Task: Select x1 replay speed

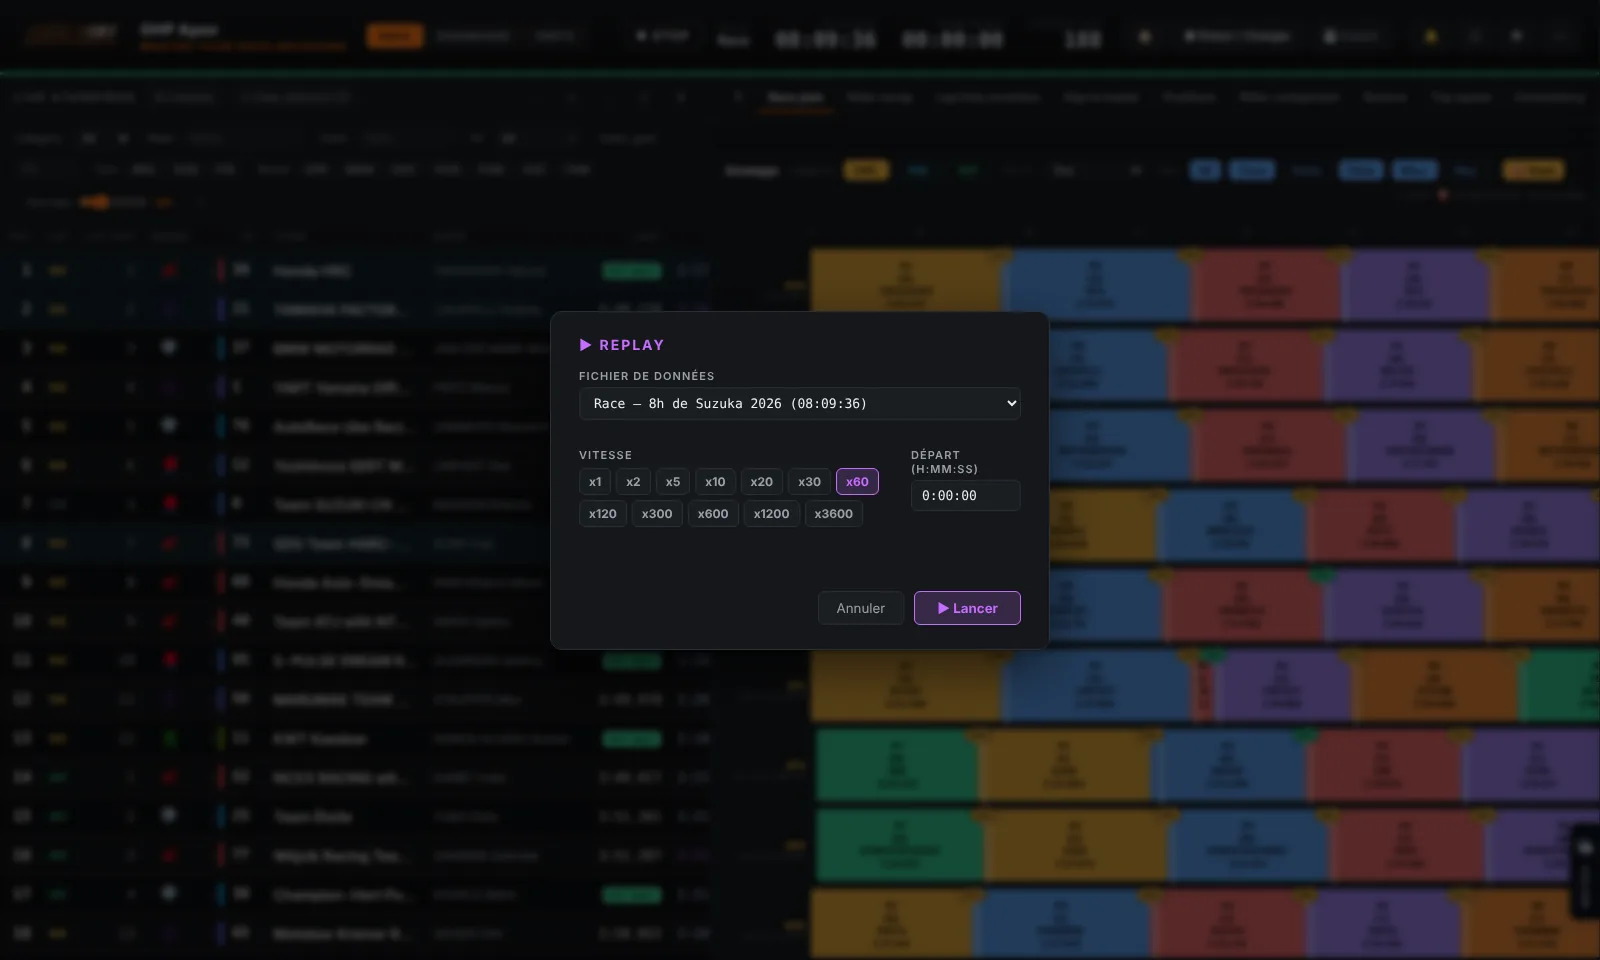Action: [x=595, y=482]
